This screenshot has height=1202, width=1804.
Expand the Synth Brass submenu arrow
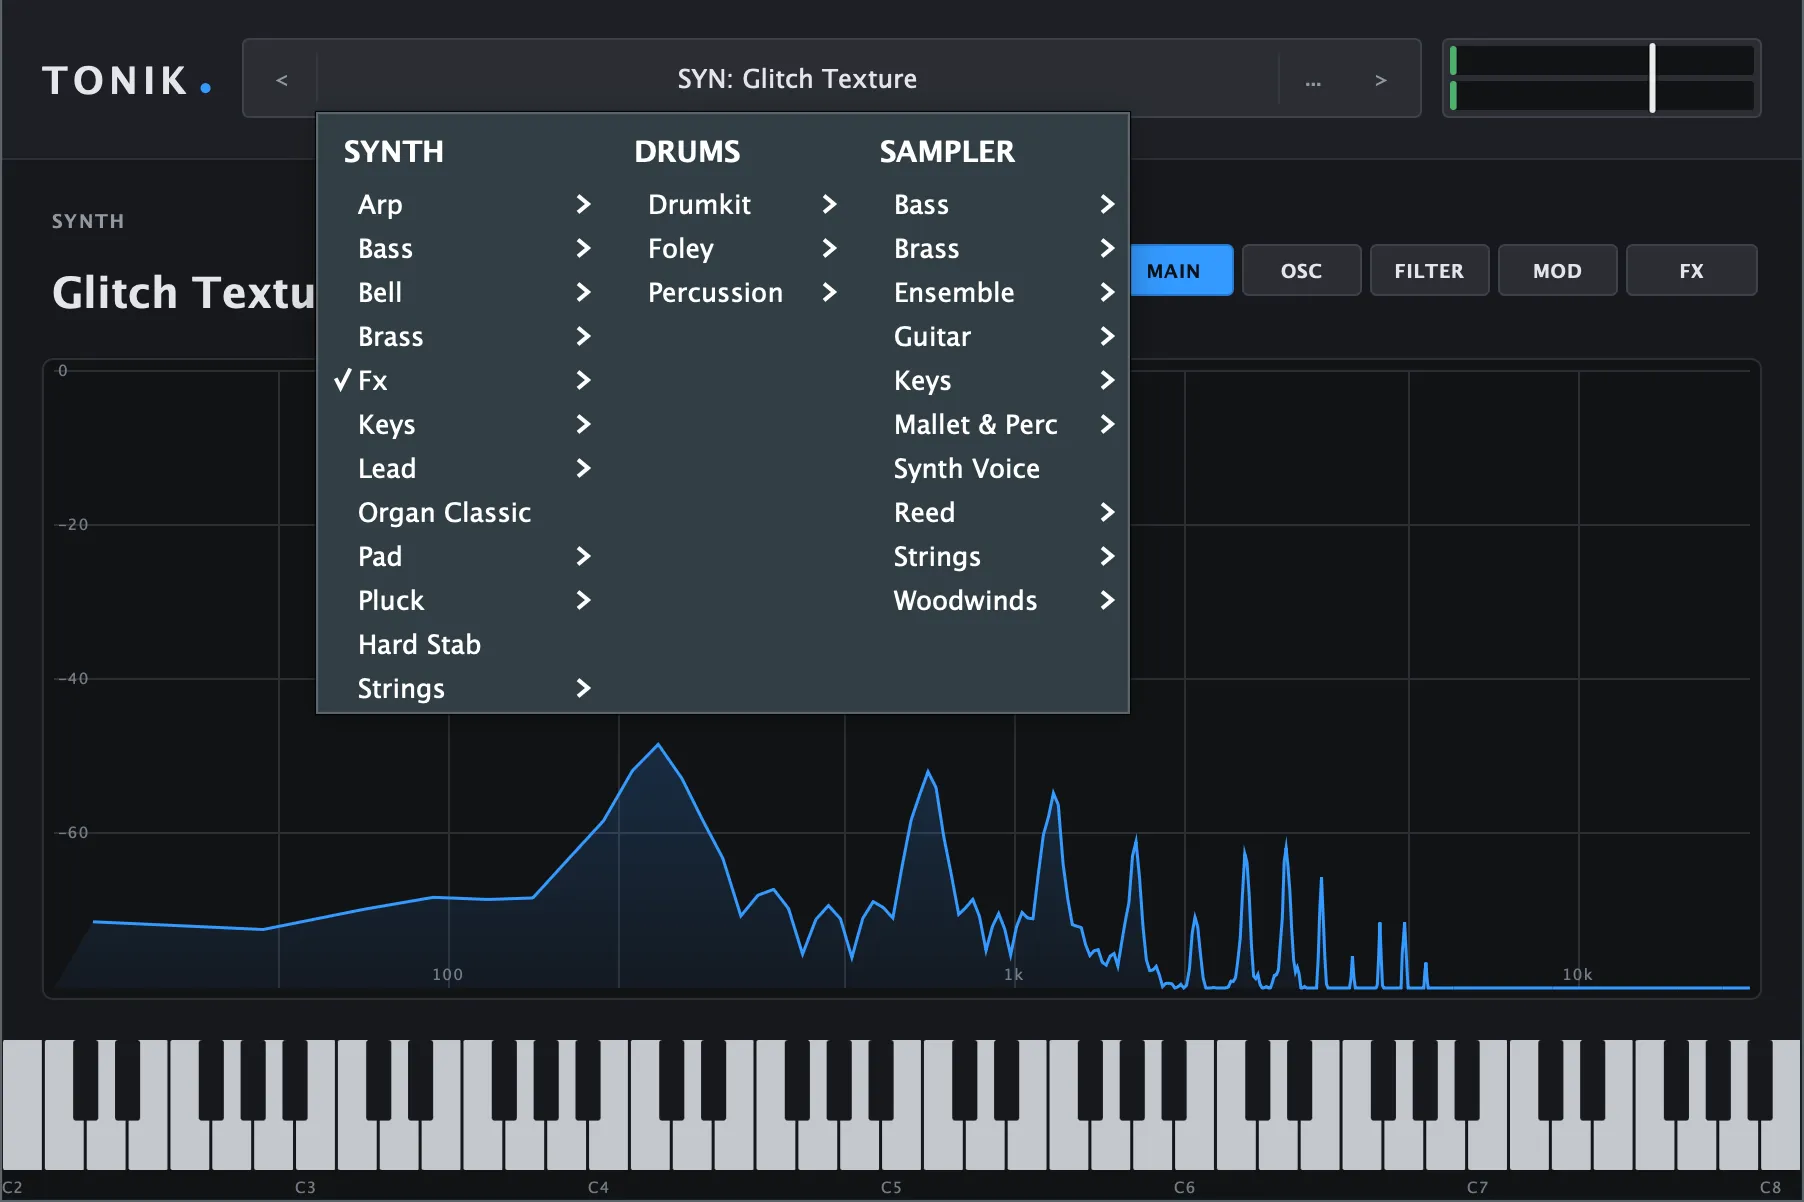click(x=583, y=336)
